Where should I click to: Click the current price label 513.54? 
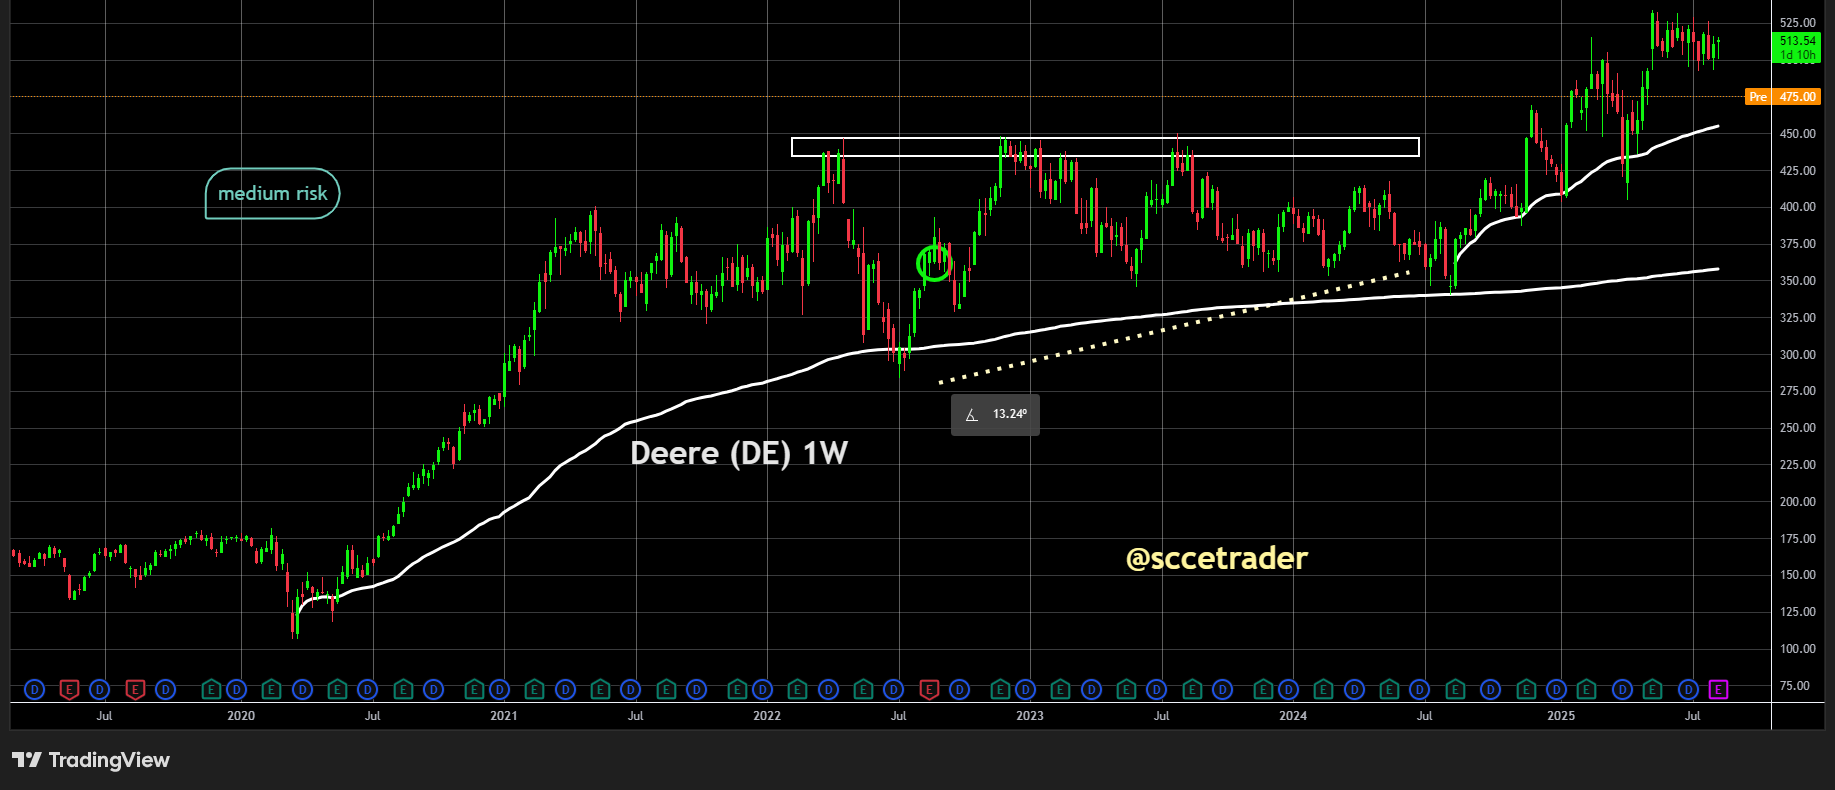(x=1797, y=41)
